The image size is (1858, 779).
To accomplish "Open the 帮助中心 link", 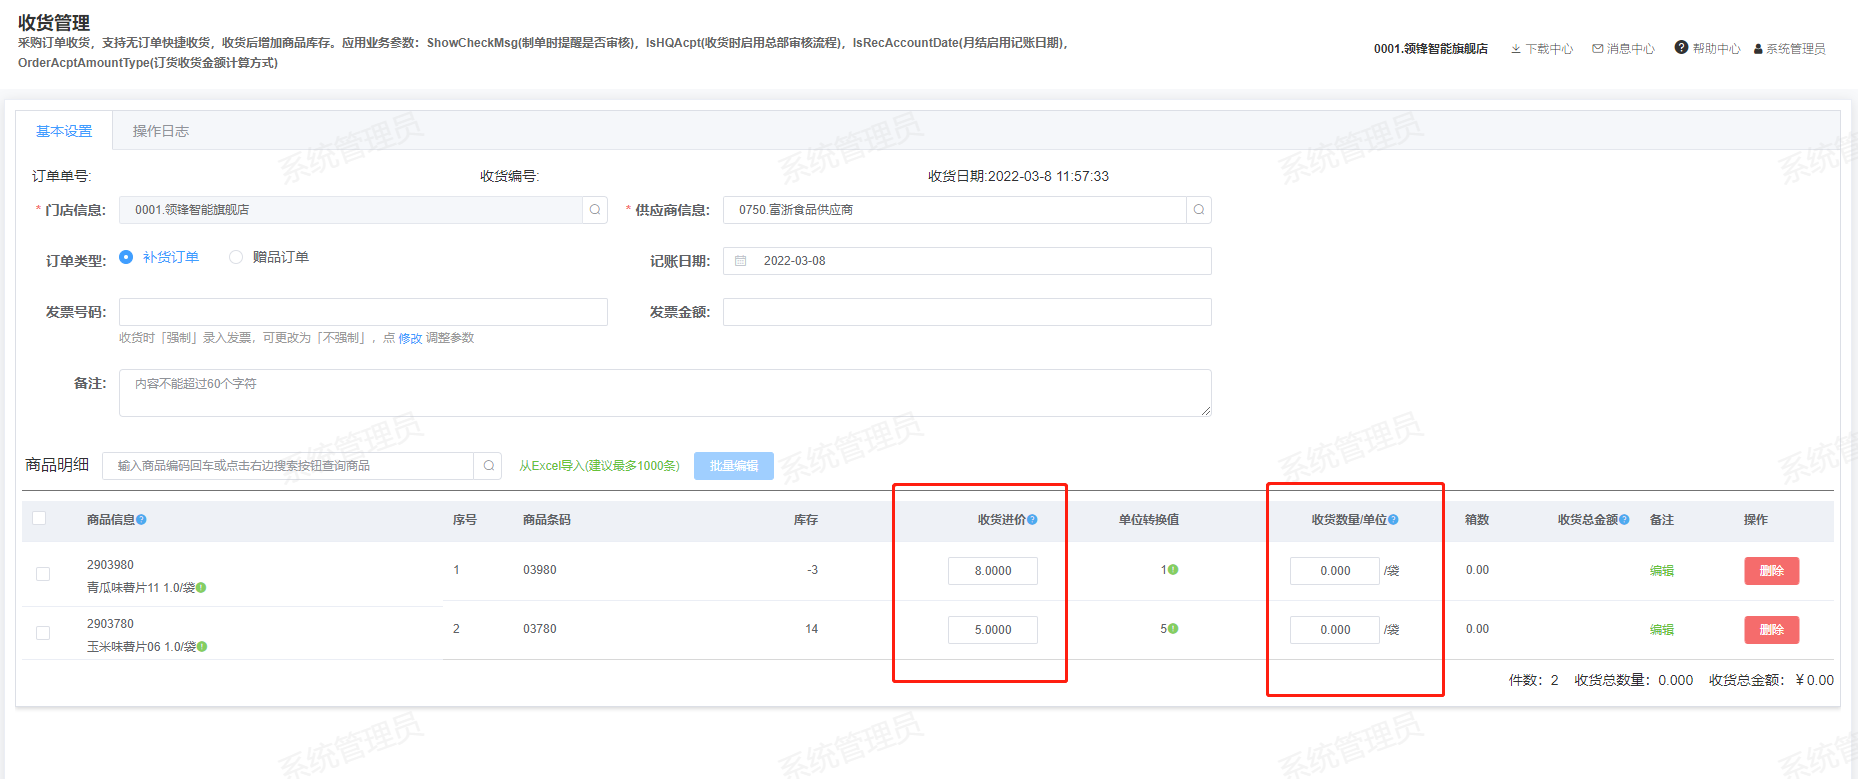I will click(1717, 49).
